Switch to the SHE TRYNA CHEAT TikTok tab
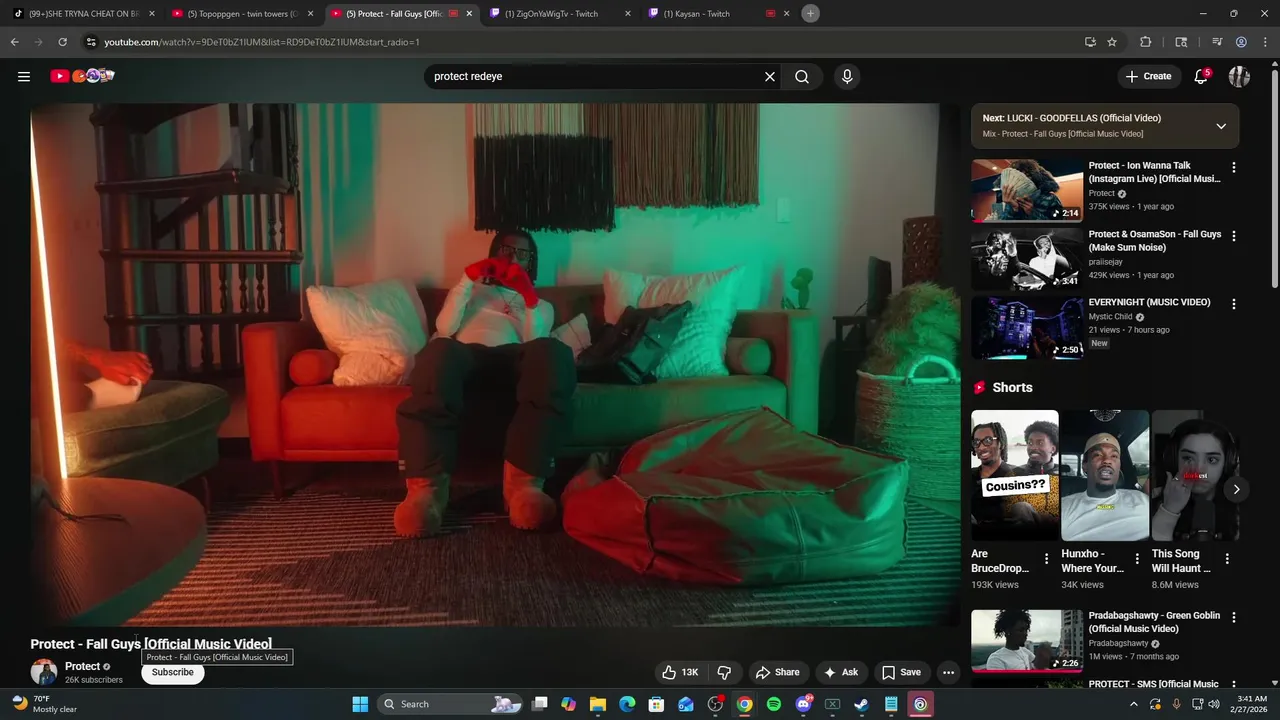The image size is (1280, 720). pyautogui.click(x=85, y=14)
